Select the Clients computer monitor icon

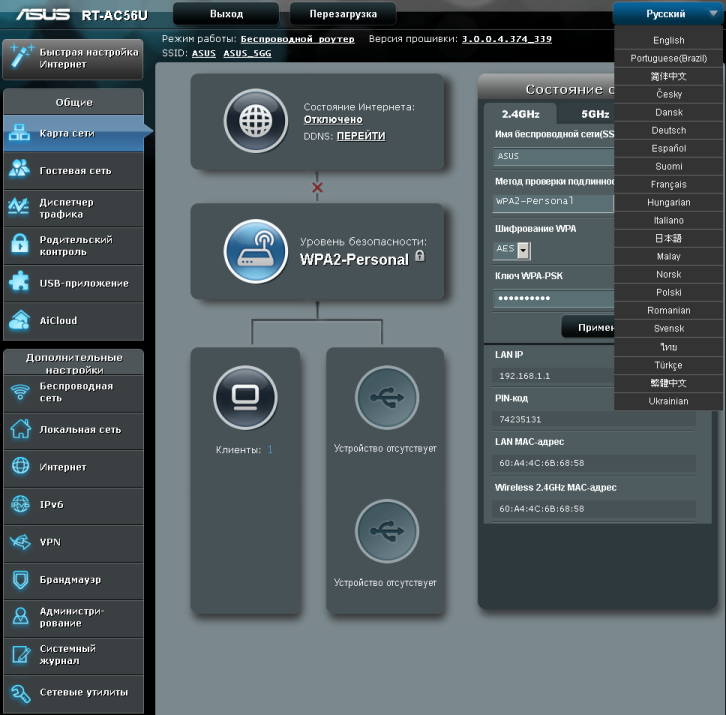(x=245, y=397)
